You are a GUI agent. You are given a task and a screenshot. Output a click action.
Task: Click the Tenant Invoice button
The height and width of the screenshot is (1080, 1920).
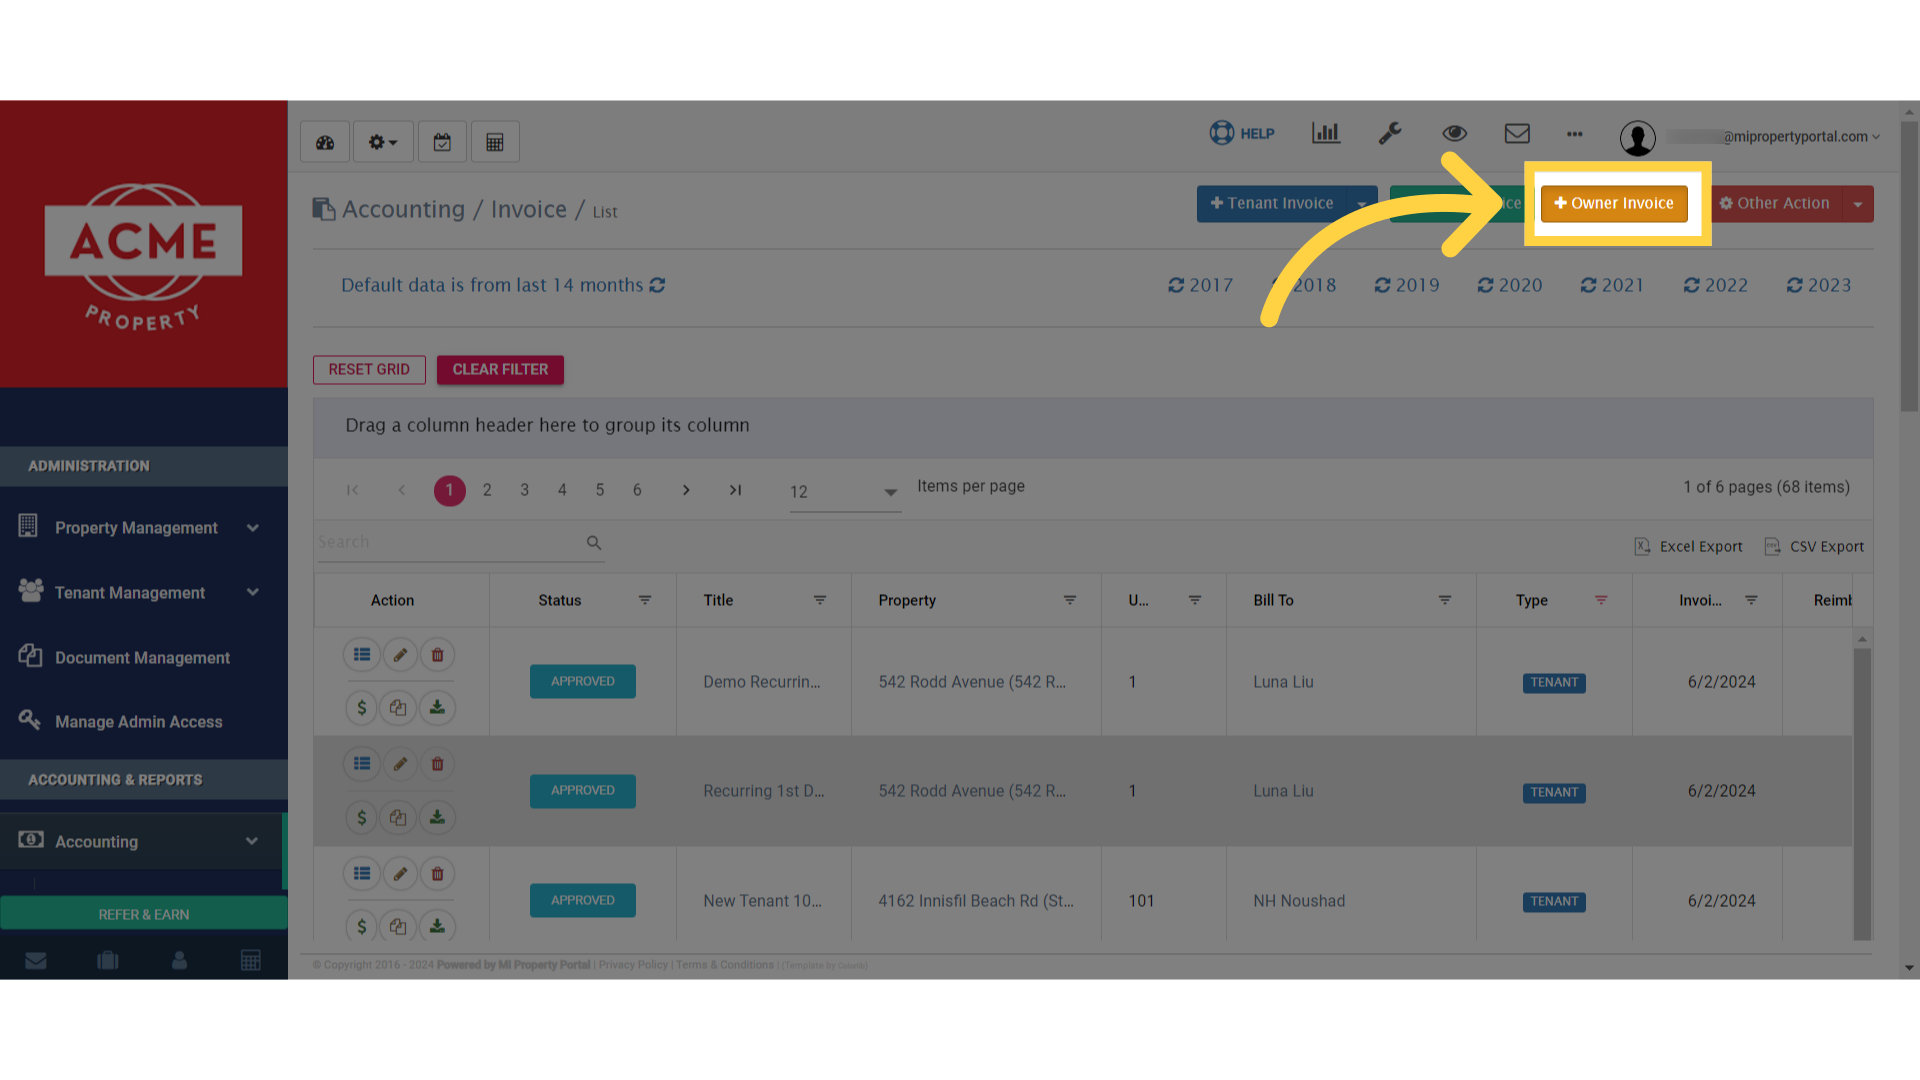point(1271,203)
